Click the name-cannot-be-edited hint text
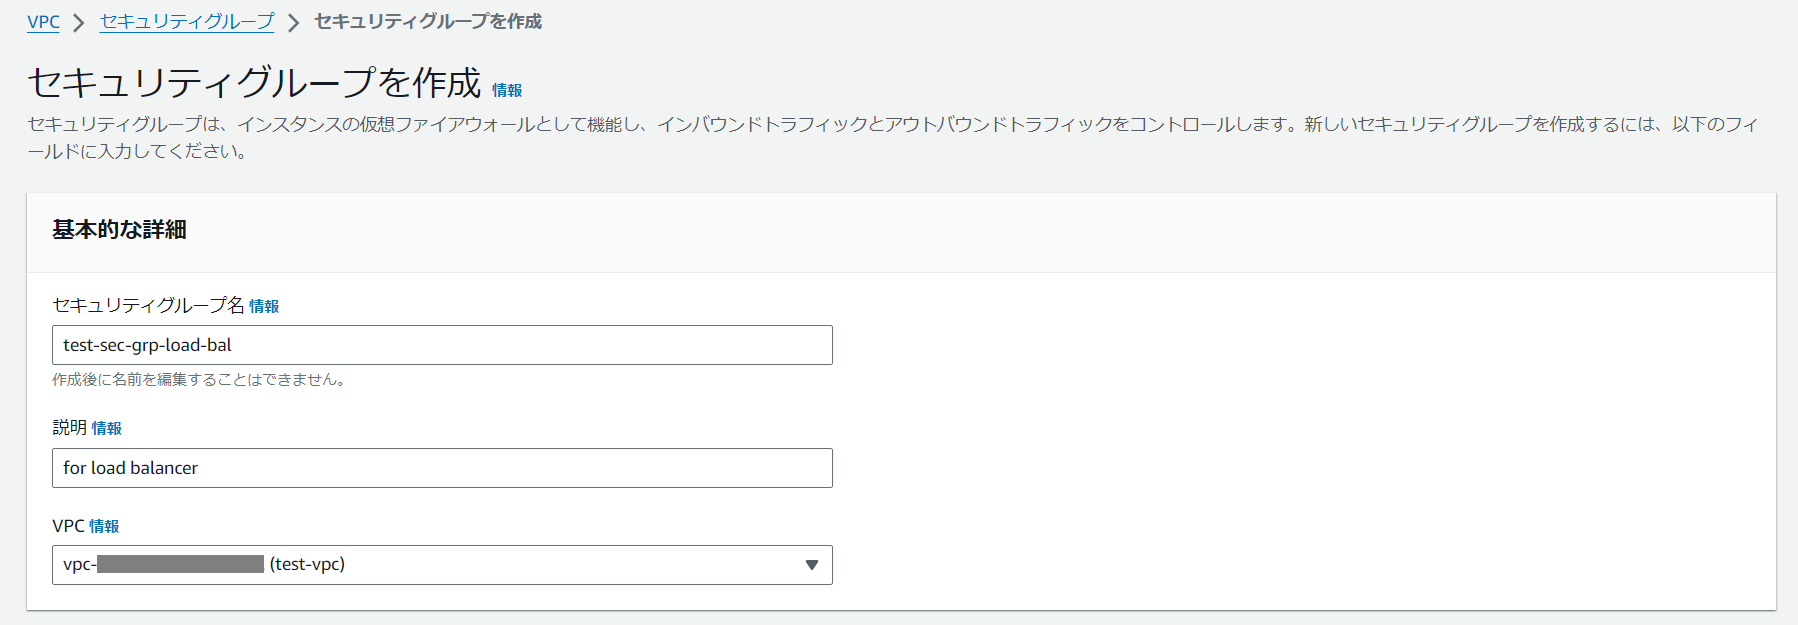 [x=198, y=380]
